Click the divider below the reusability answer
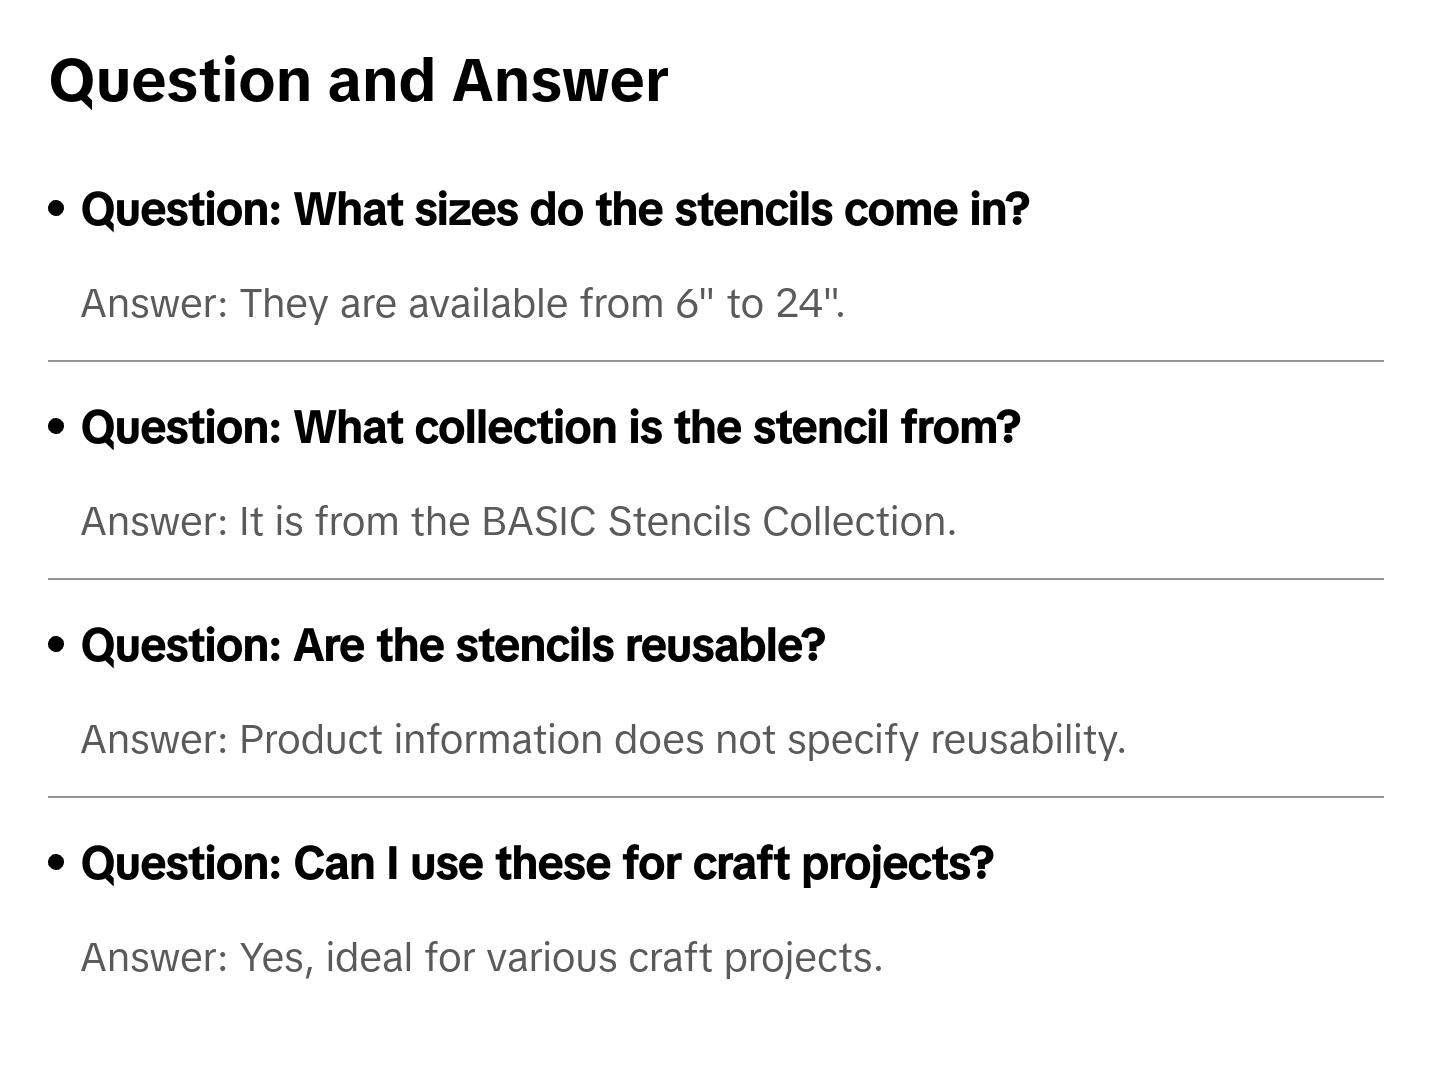Screen dimensions: 1432x1072 tap(715, 797)
